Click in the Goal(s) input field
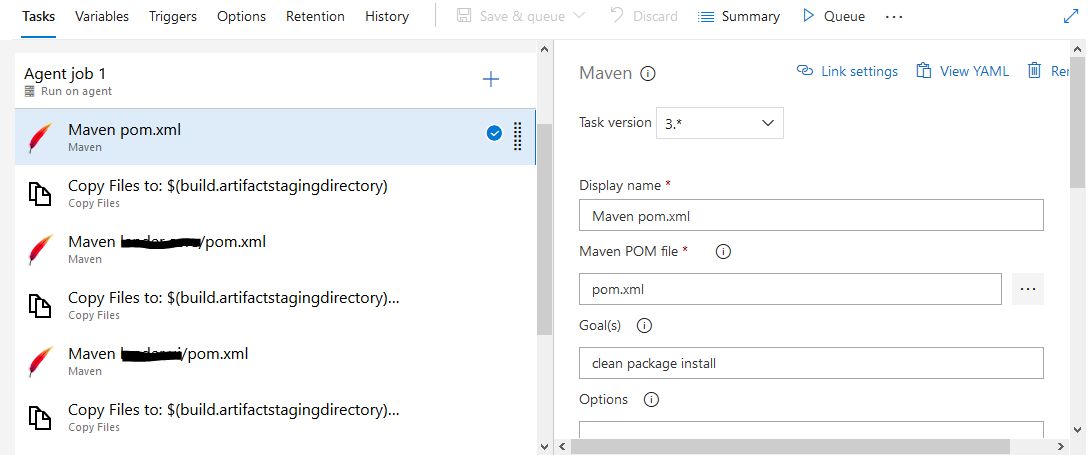 811,363
